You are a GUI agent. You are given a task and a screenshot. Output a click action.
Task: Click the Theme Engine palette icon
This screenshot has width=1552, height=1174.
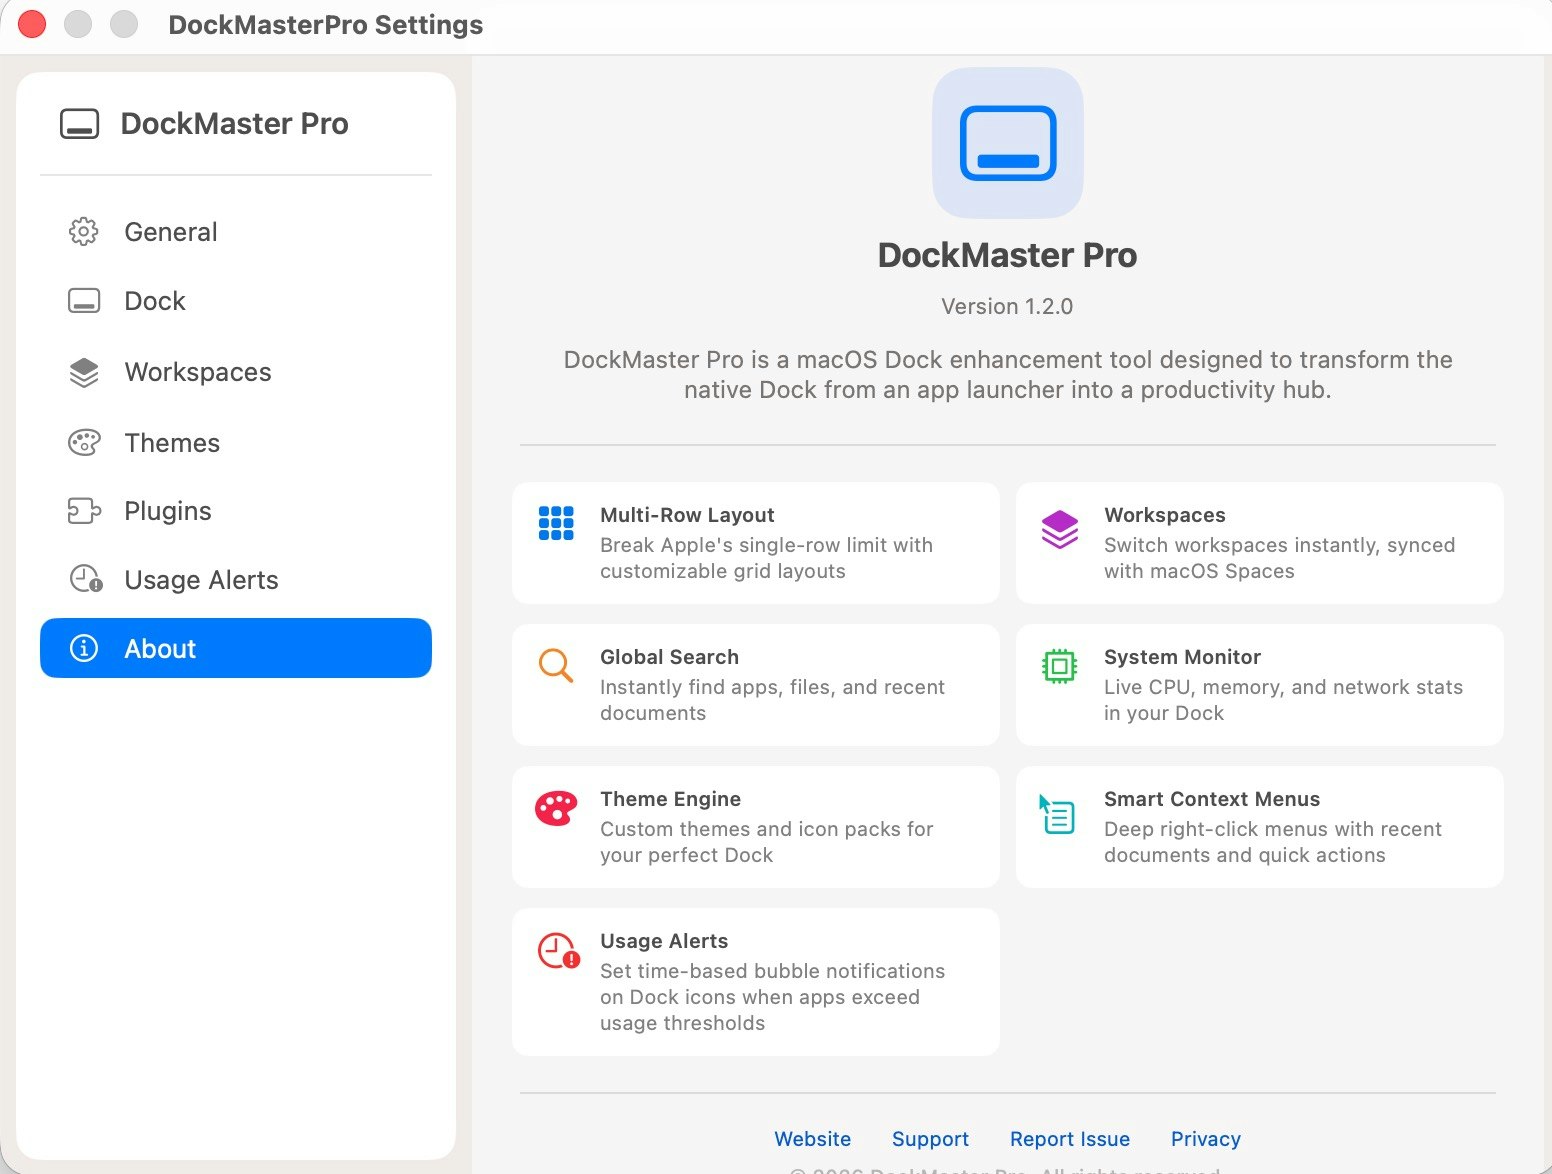coord(556,807)
